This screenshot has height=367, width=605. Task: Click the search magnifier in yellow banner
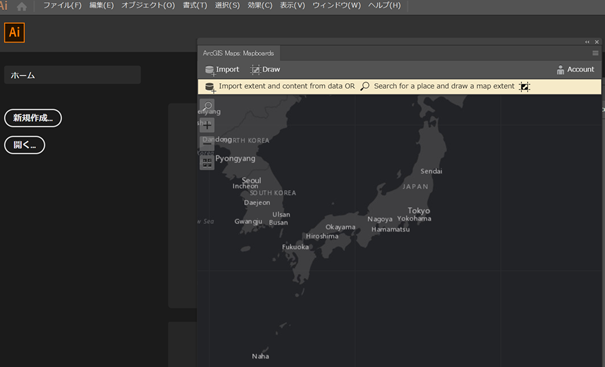[365, 86]
